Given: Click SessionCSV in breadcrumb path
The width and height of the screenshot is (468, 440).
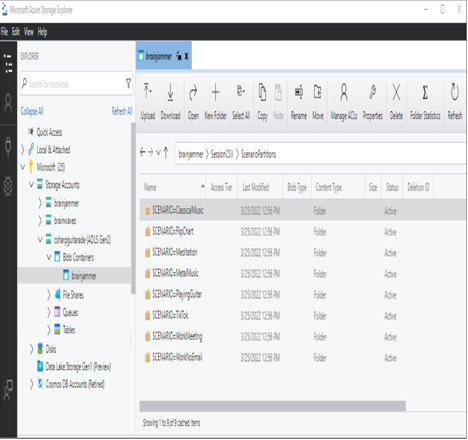Looking at the screenshot, I should 222,154.
